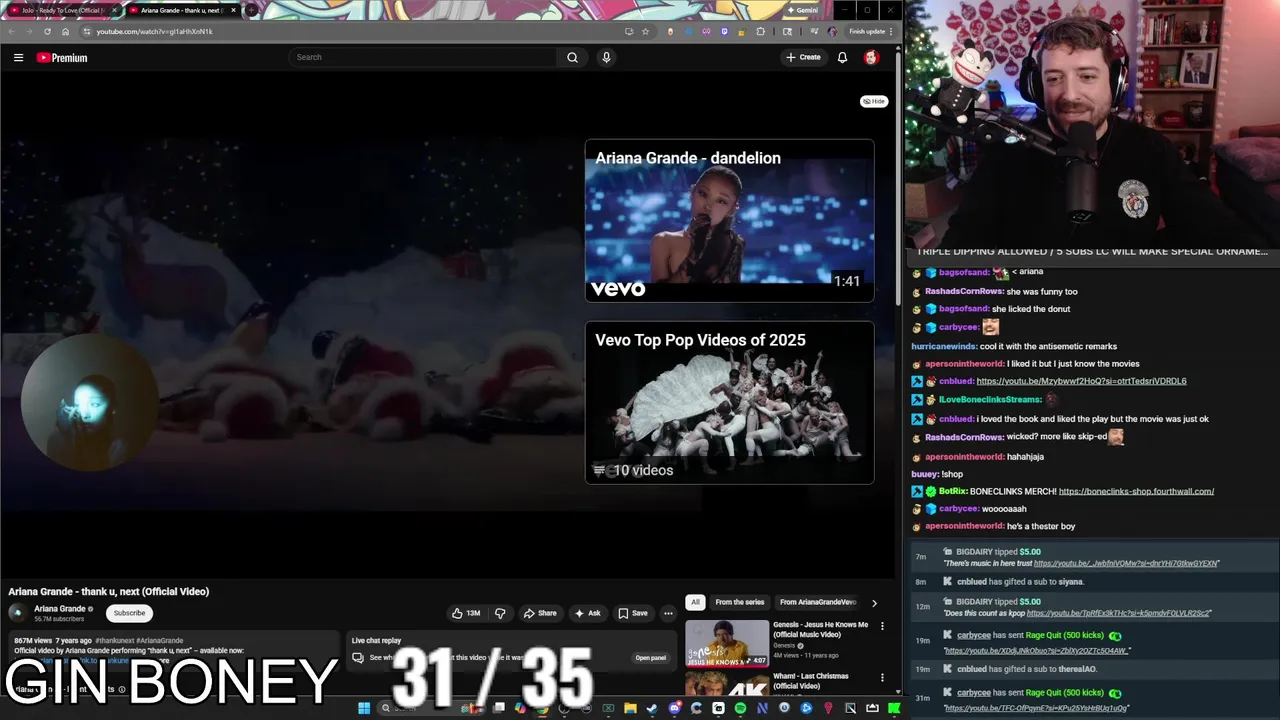
Task: Open the #ArianaGrande hashtag
Action: pyautogui.click(x=160, y=640)
